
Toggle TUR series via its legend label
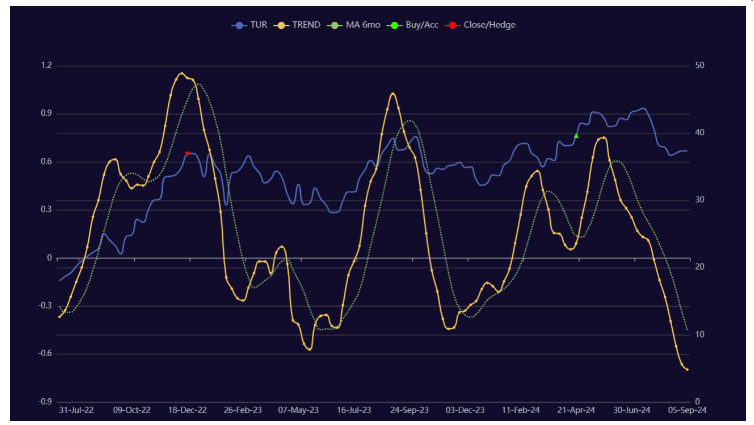pyautogui.click(x=257, y=25)
